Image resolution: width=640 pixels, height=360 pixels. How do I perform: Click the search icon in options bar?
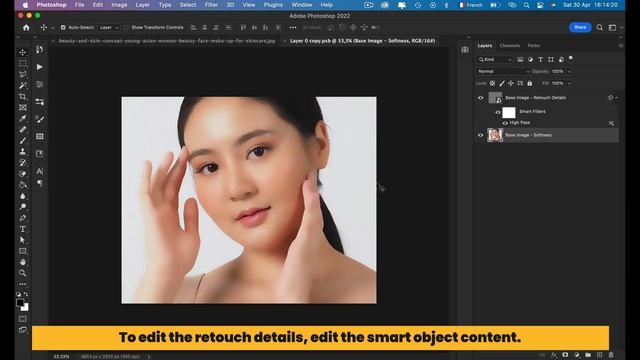click(x=600, y=27)
